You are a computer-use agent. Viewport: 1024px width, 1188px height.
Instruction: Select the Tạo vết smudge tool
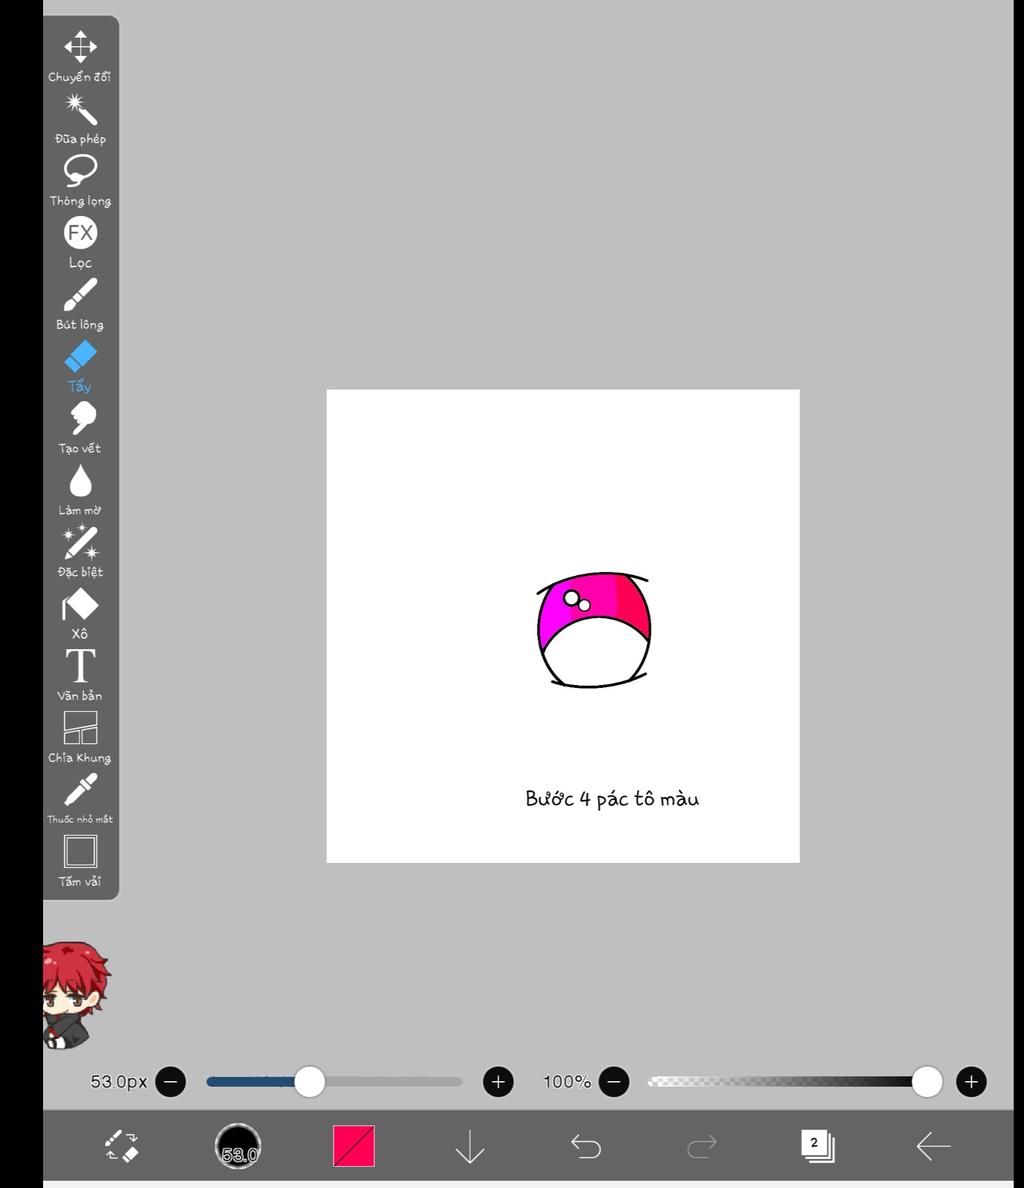pyautogui.click(x=79, y=418)
